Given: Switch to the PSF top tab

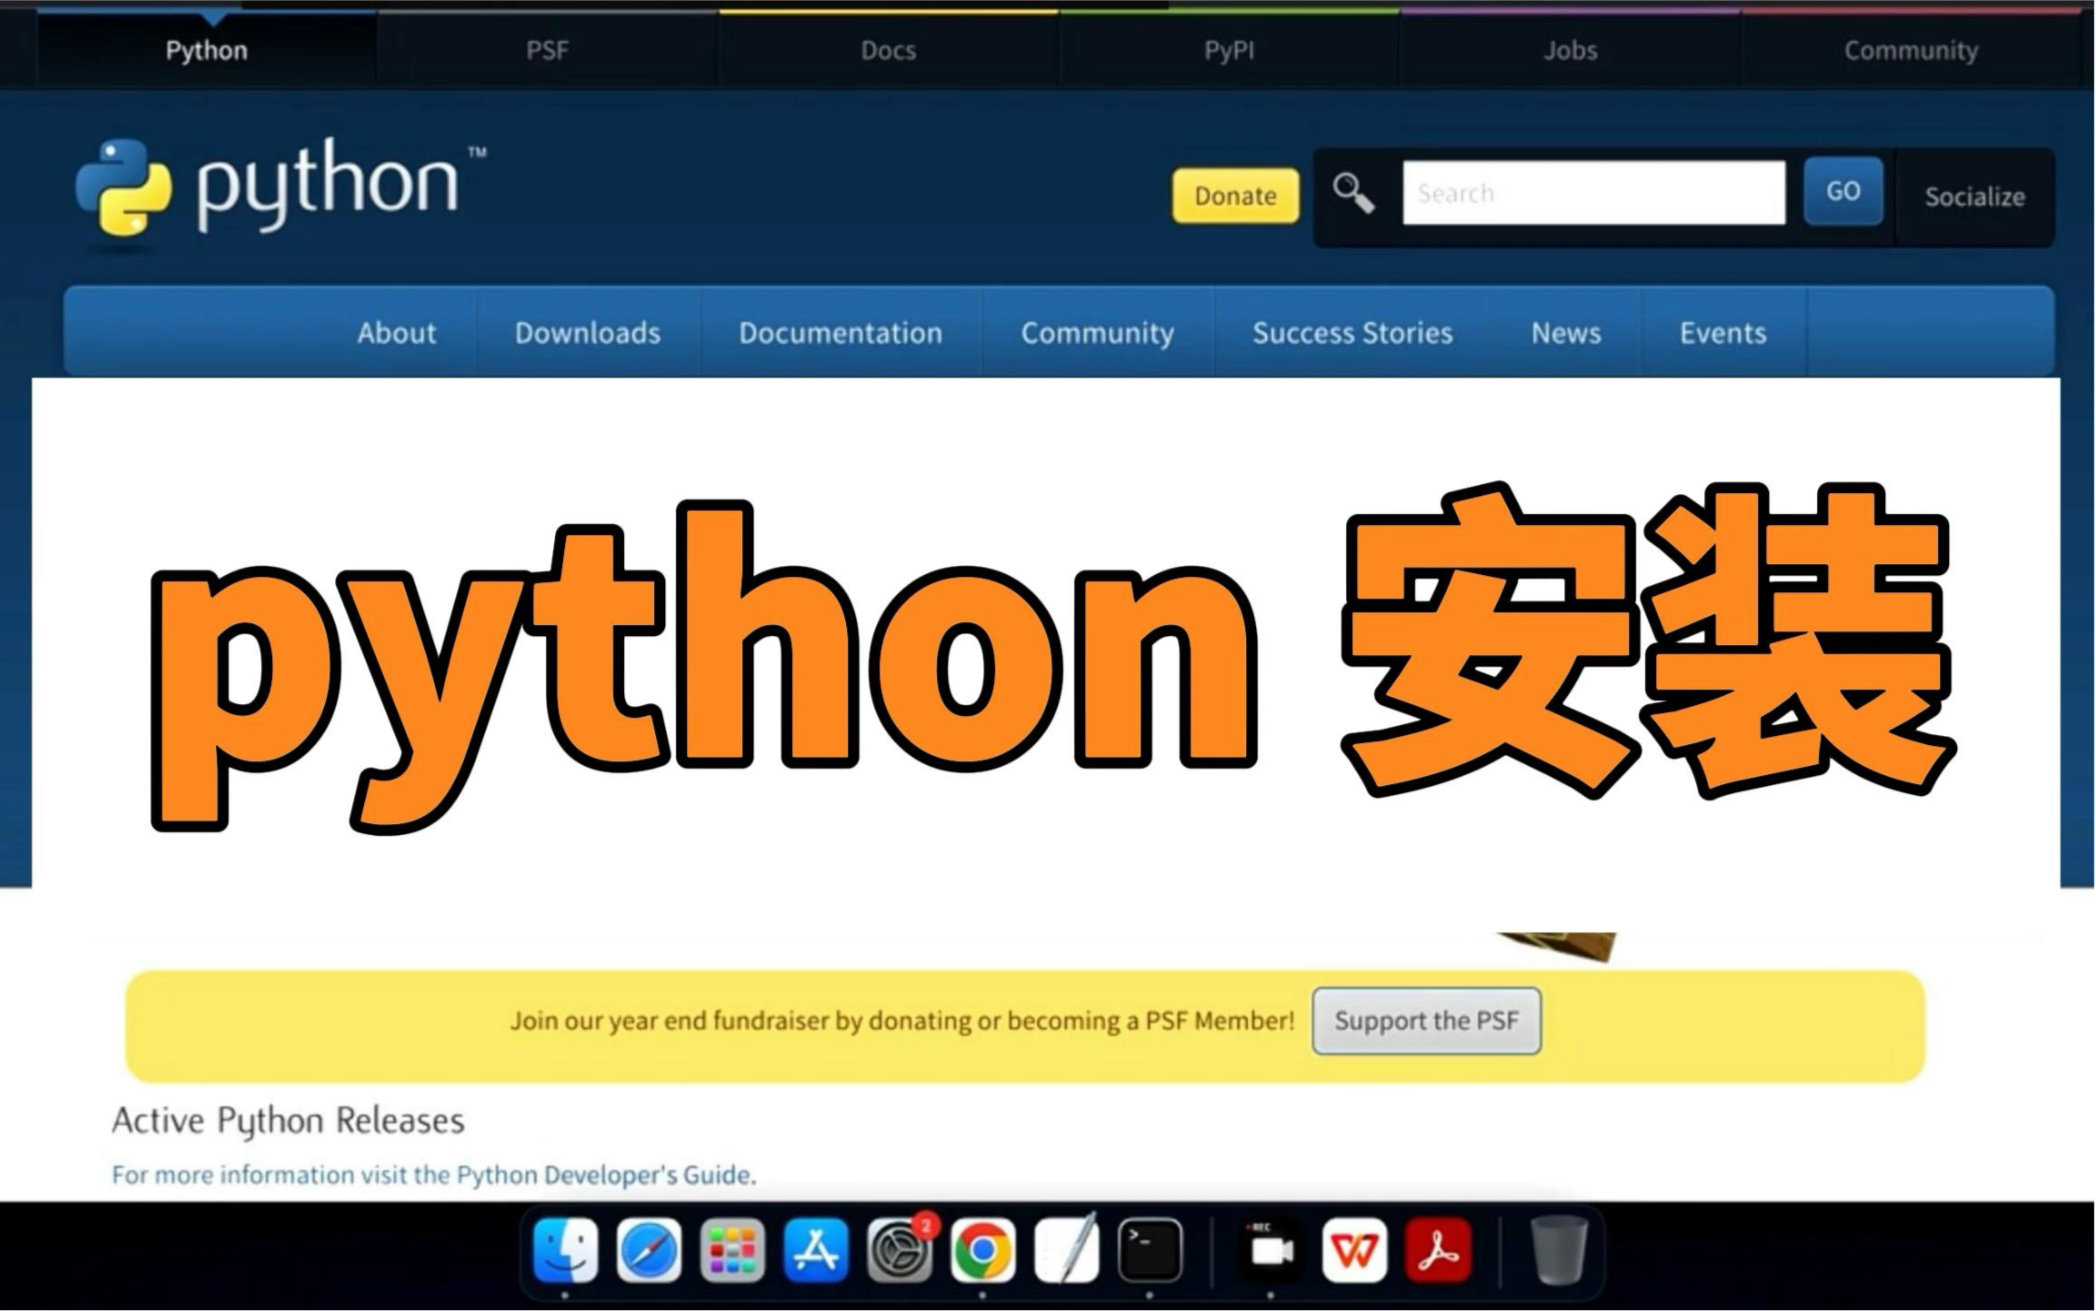Looking at the screenshot, I should point(548,50).
